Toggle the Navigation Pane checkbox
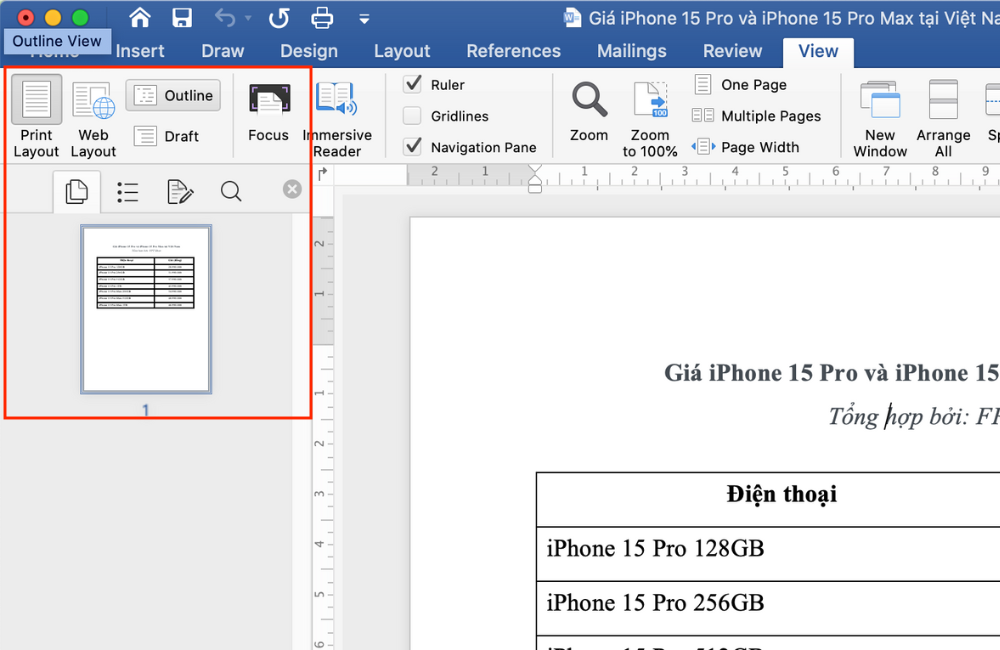Screen dimensions: 1000x650 point(413,147)
